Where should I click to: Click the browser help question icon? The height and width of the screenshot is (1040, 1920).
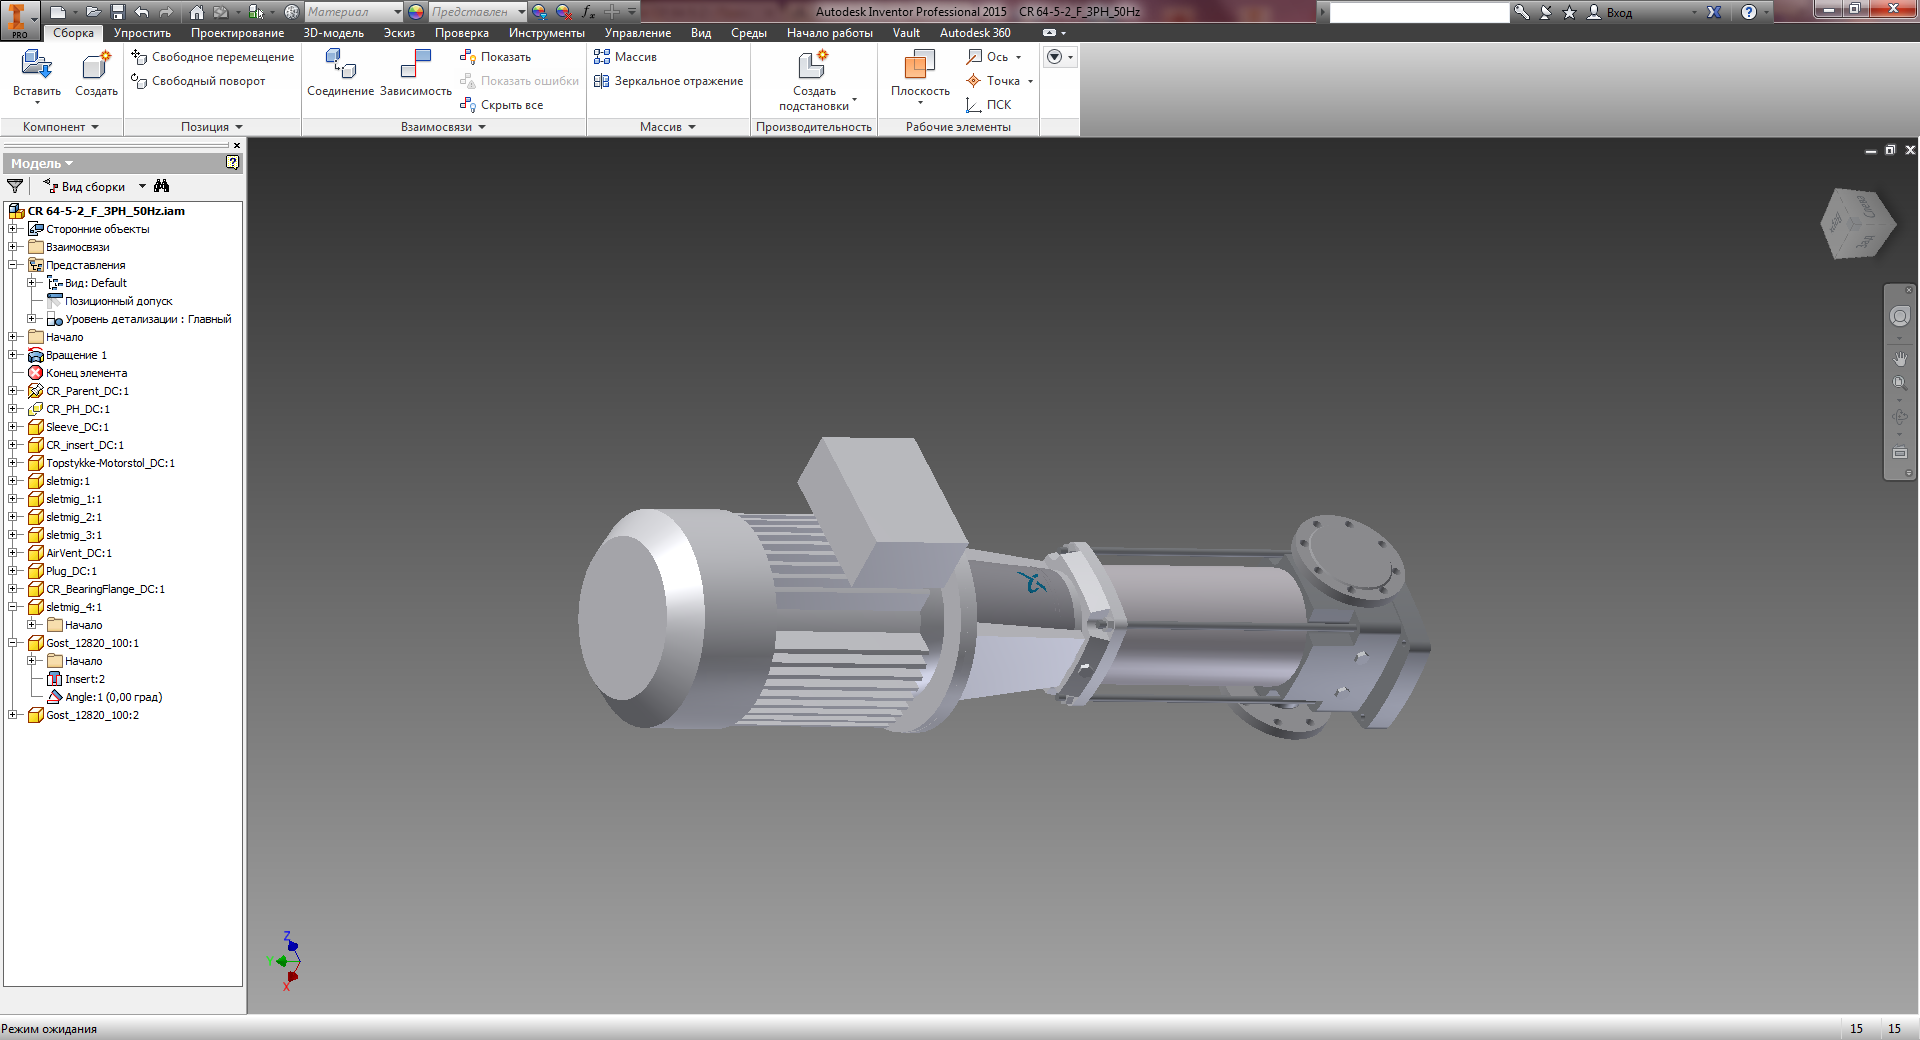coord(232,162)
